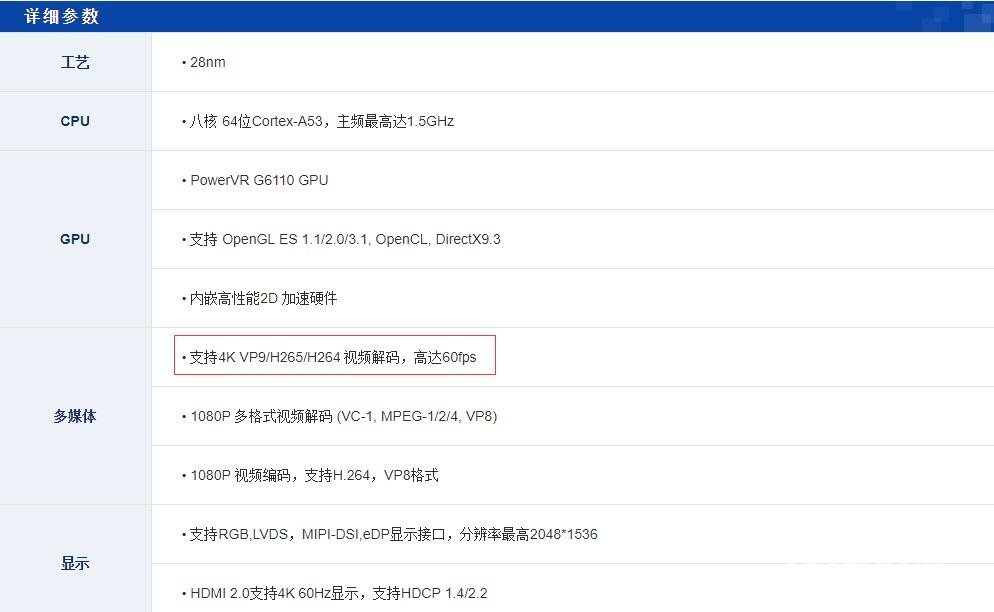Select the CPU category label

tap(75, 121)
